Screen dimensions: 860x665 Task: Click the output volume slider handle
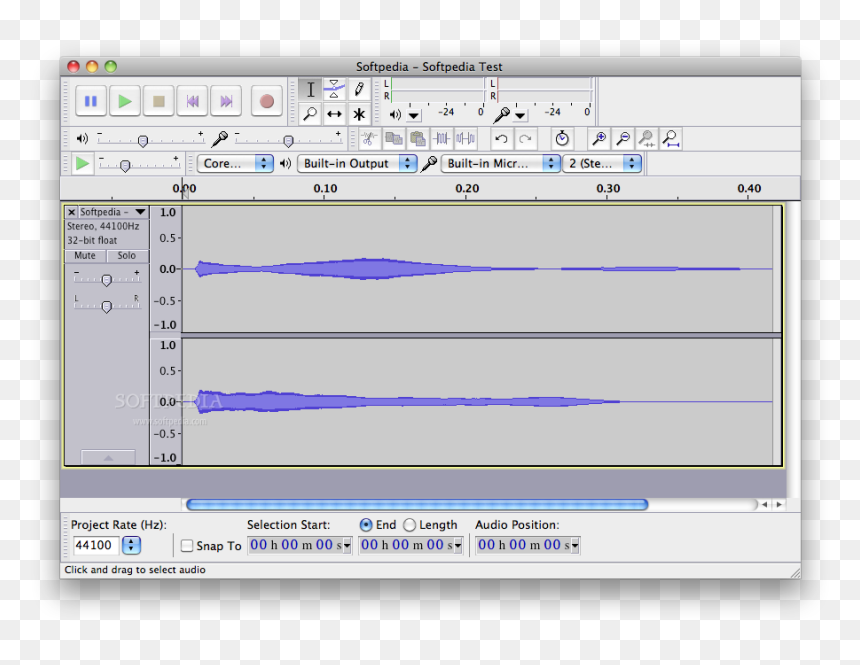(x=143, y=141)
